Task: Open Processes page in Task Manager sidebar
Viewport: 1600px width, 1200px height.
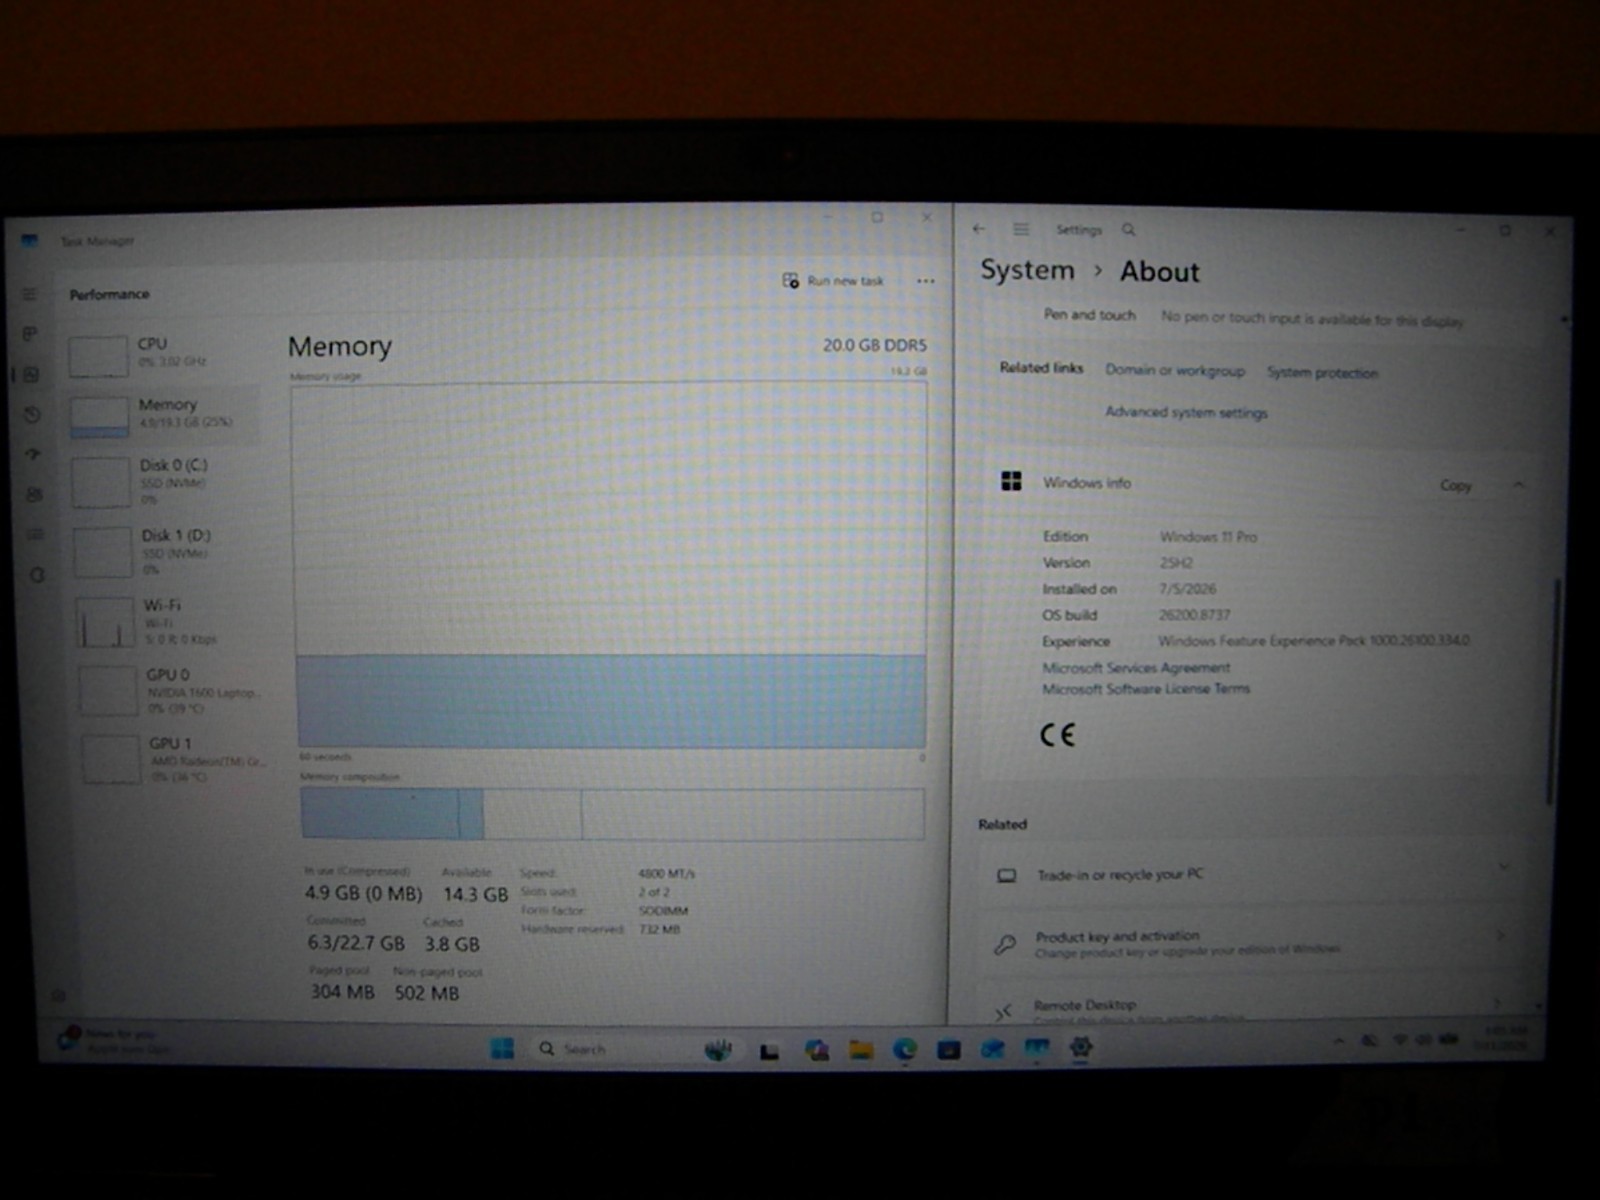Action: click(x=30, y=333)
